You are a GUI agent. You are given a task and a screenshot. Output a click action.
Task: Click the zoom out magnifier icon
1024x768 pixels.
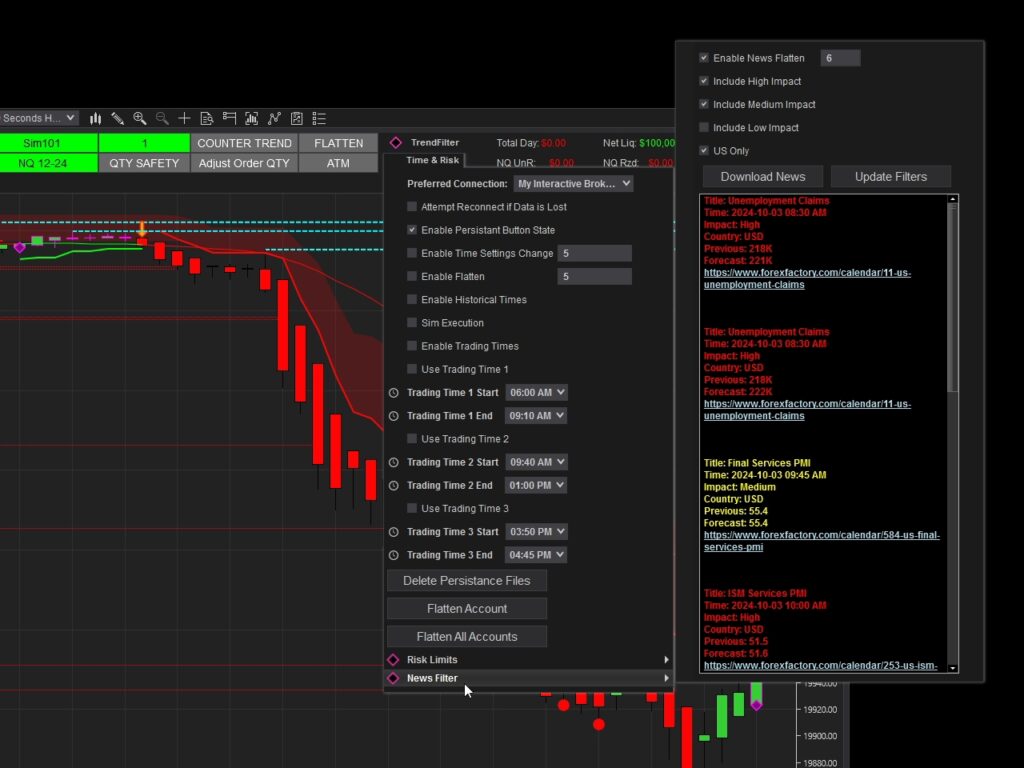[161, 118]
